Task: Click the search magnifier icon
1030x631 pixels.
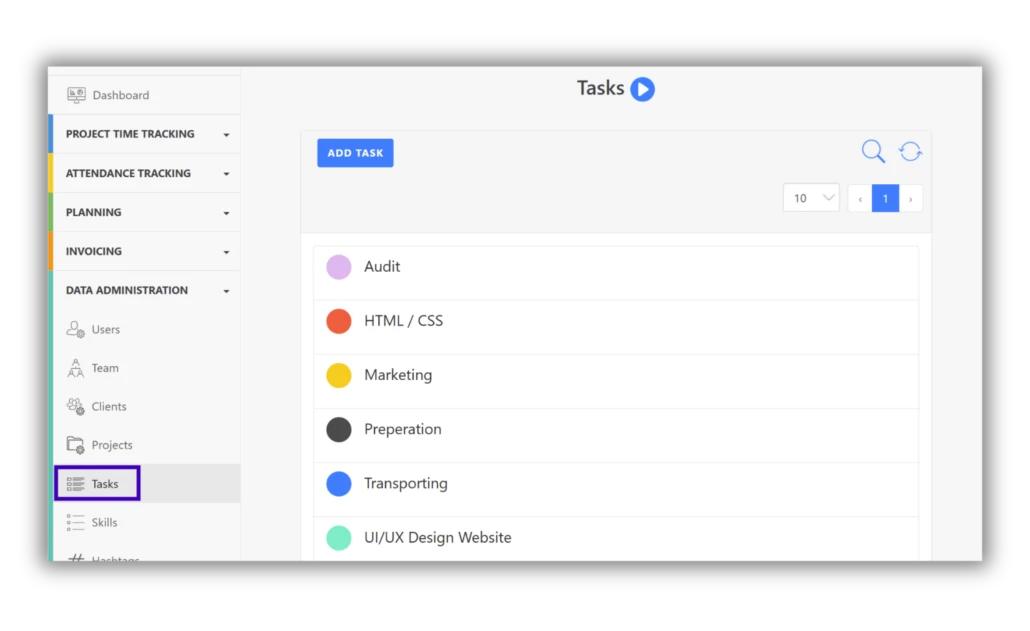Action: [872, 150]
